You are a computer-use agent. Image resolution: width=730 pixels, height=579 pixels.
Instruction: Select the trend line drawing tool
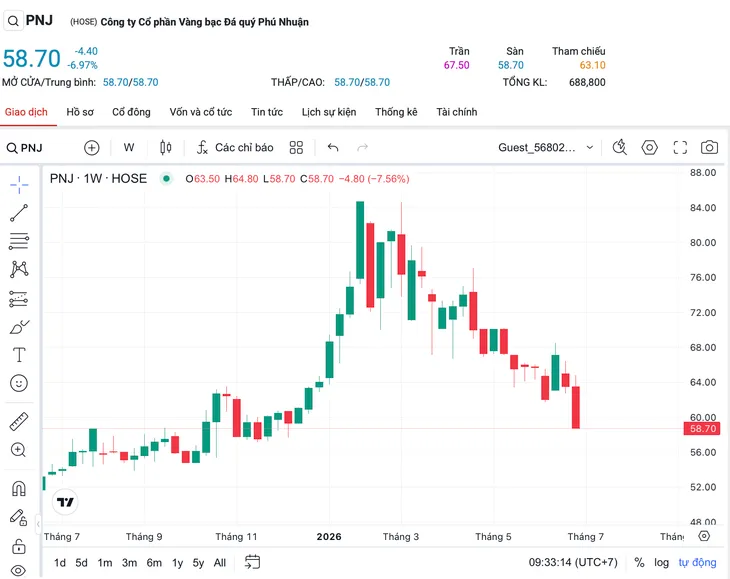[x=19, y=213]
